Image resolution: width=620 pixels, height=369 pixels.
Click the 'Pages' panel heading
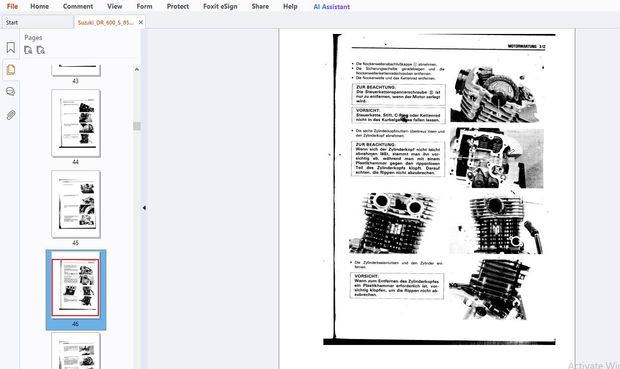33,38
